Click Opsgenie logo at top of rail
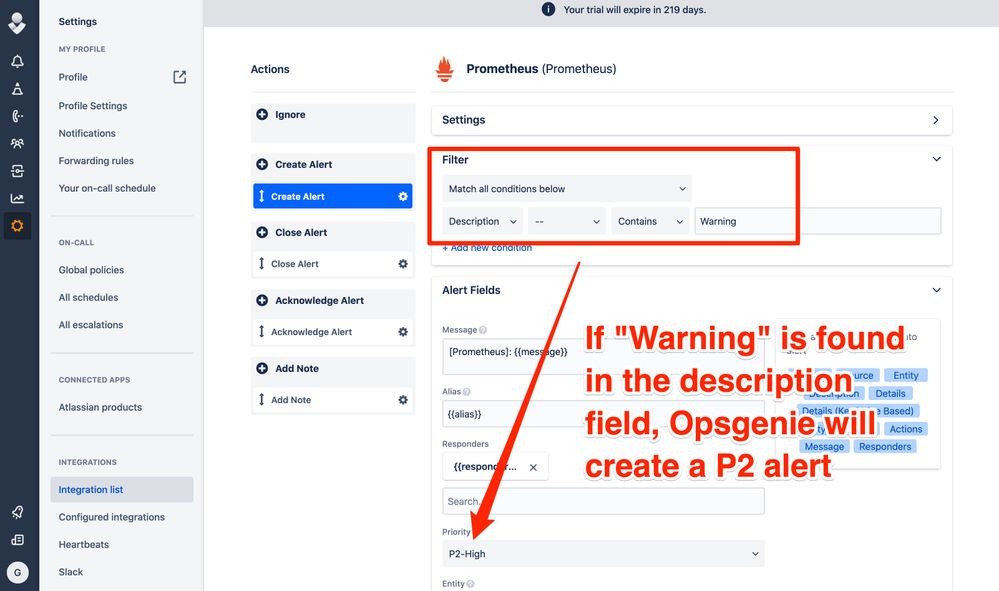Screen dimensions: 999x591 point(17,23)
